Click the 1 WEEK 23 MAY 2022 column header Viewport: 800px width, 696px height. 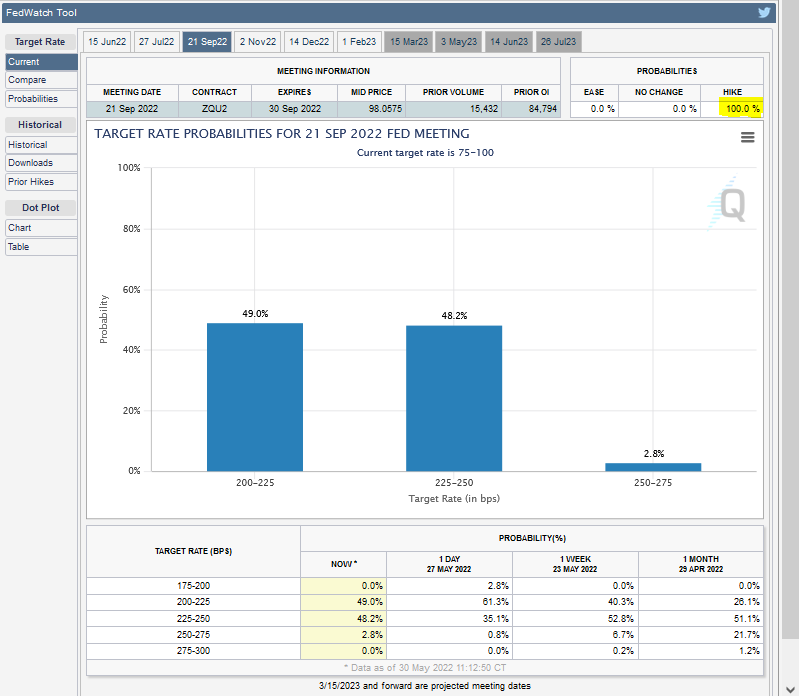(576, 564)
